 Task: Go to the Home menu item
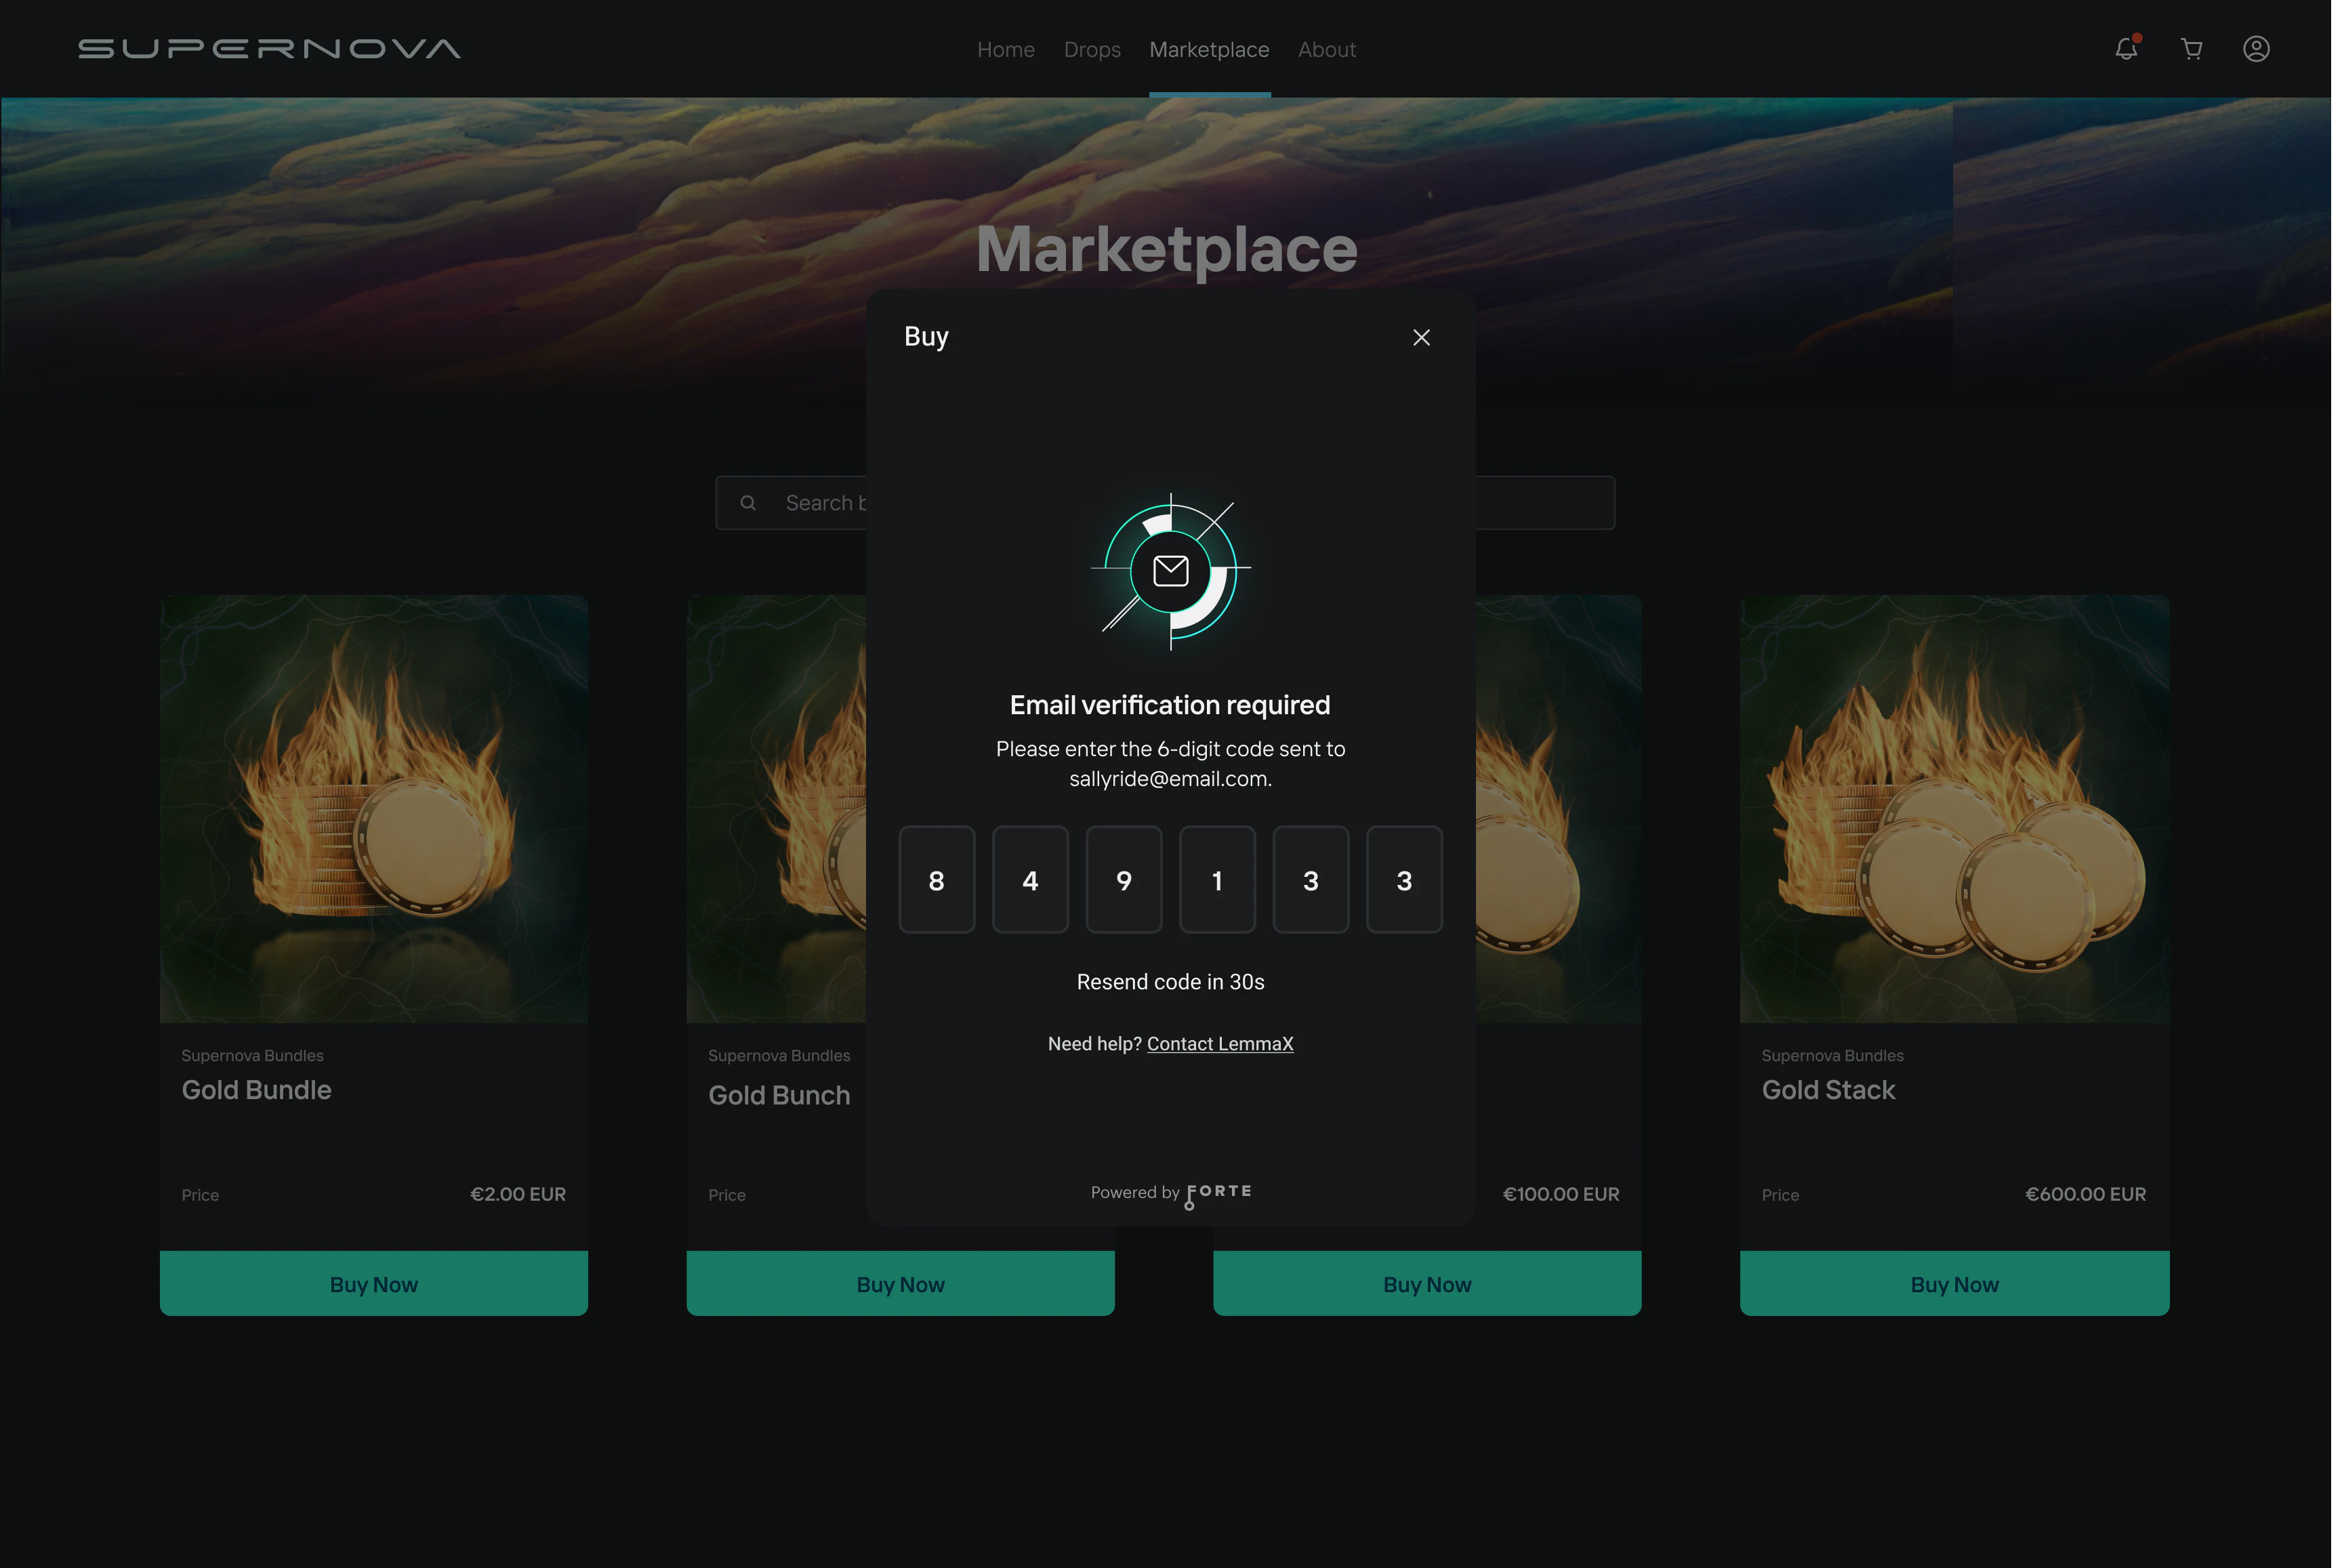(x=1005, y=49)
